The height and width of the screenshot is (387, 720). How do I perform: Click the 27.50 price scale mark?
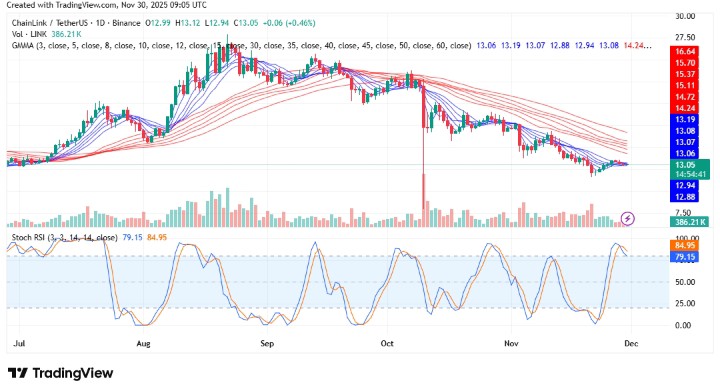click(x=685, y=37)
